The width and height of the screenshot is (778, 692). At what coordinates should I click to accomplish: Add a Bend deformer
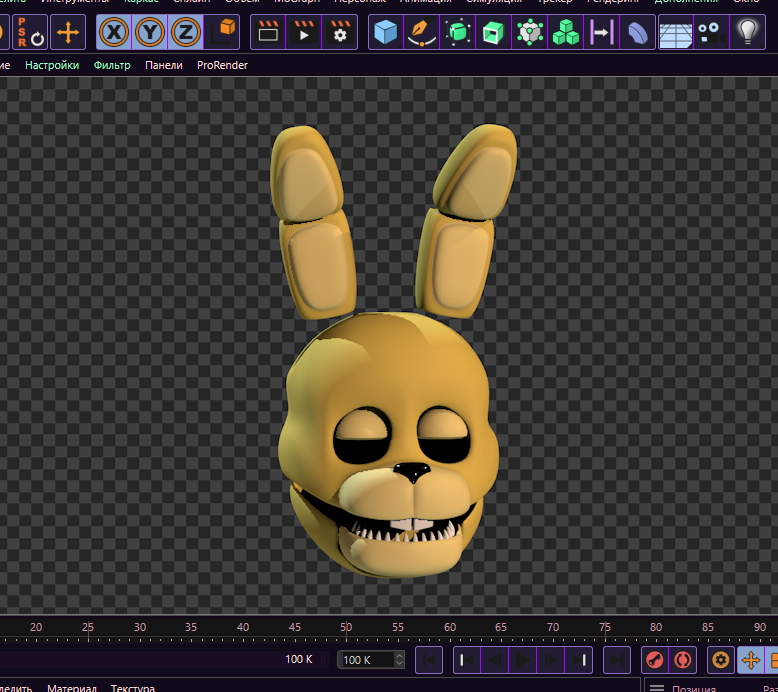(x=638, y=32)
